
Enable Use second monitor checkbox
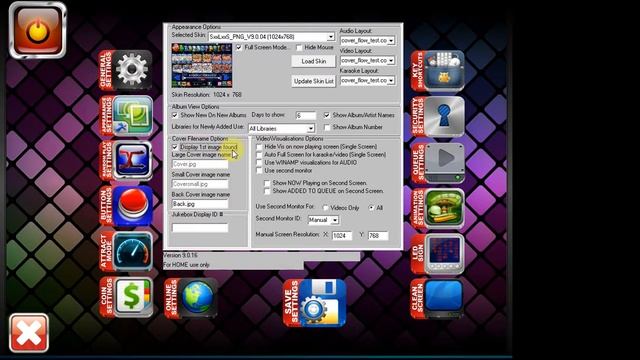[259, 171]
